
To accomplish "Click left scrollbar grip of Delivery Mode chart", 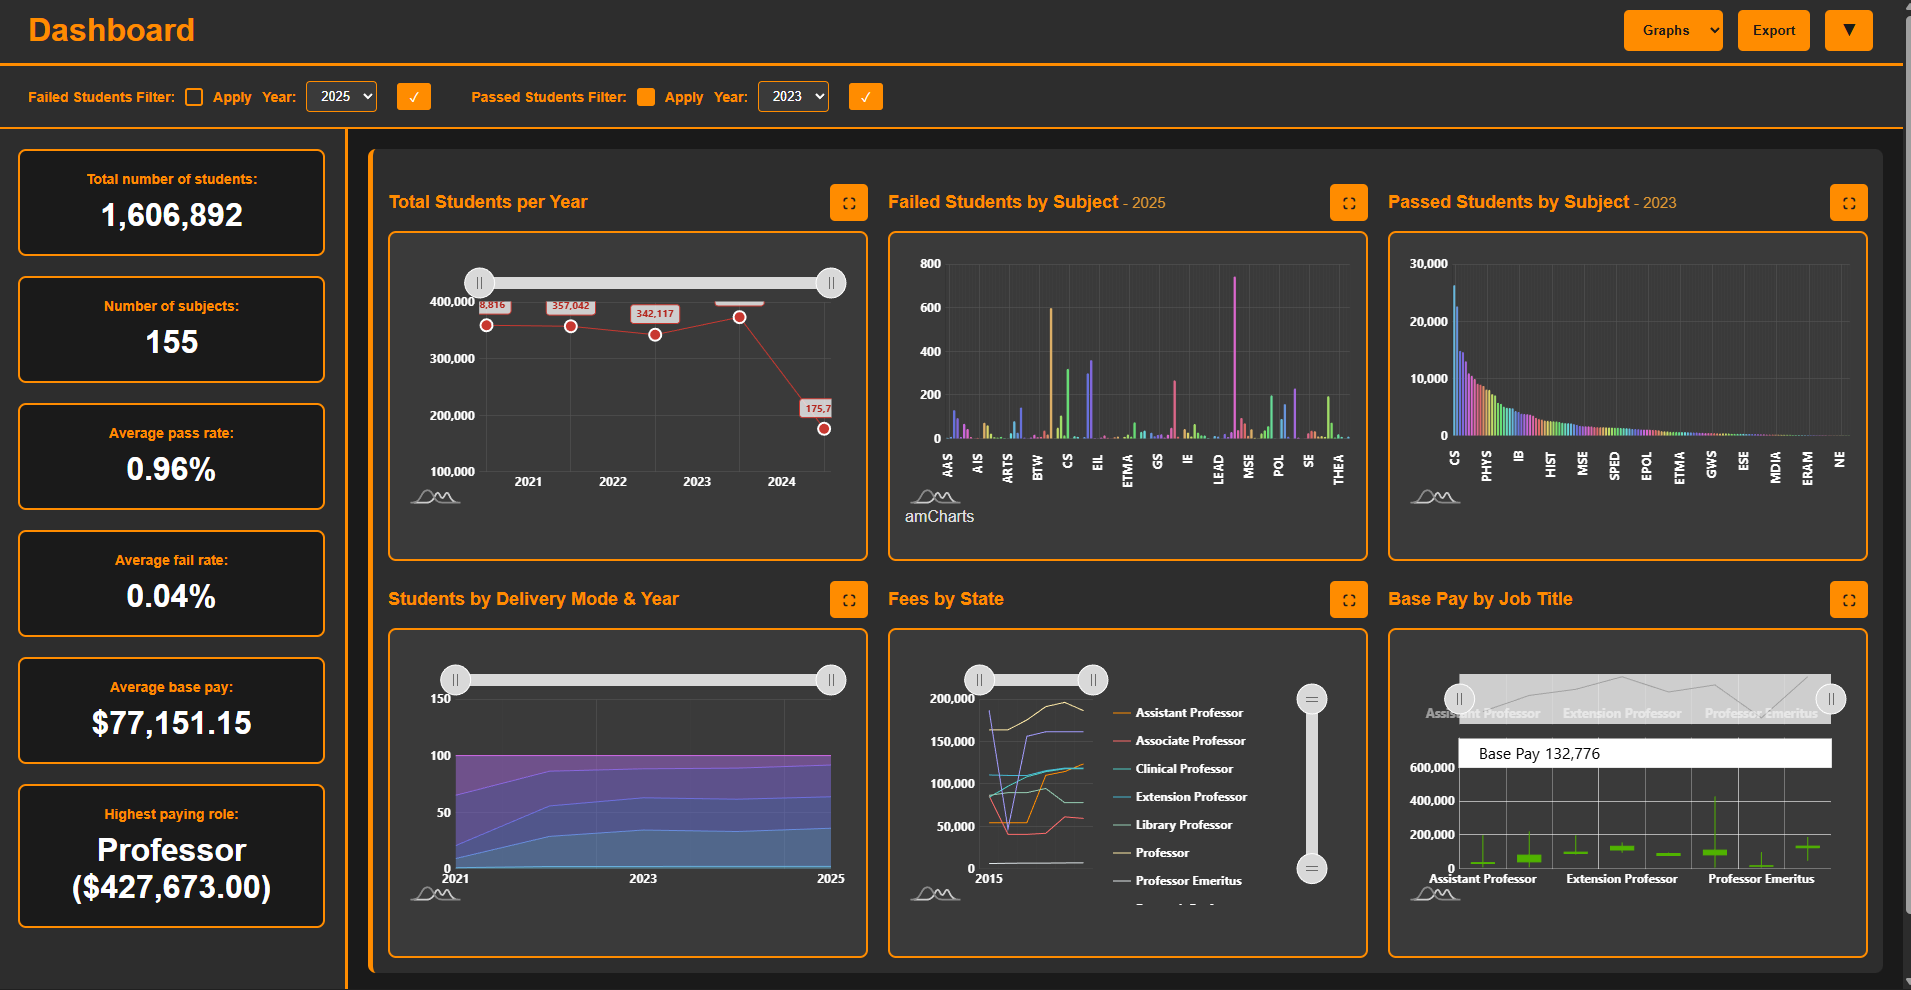I will 455,680.
